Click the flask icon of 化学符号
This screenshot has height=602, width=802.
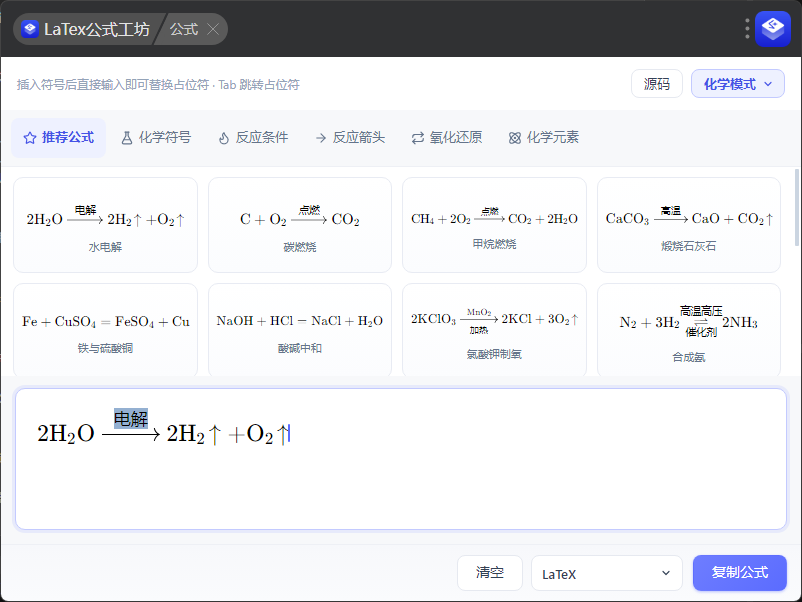point(127,138)
